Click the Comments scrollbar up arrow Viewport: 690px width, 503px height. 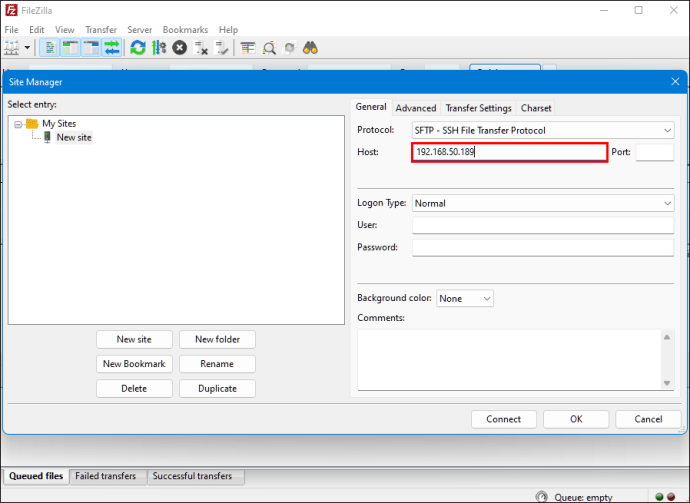tap(667, 337)
